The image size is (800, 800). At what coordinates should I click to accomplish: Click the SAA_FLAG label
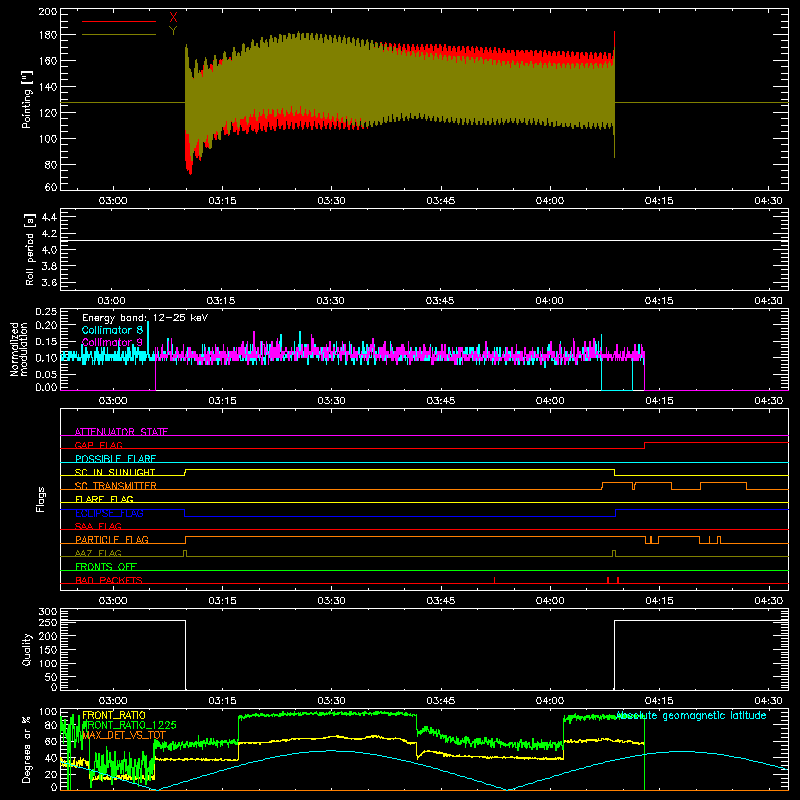click(x=98, y=526)
